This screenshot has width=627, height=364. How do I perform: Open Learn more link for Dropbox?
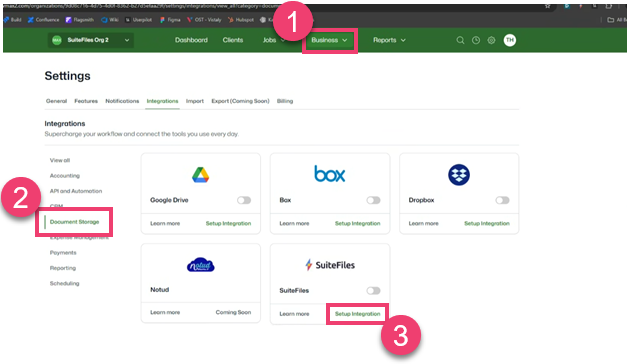(x=423, y=224)
